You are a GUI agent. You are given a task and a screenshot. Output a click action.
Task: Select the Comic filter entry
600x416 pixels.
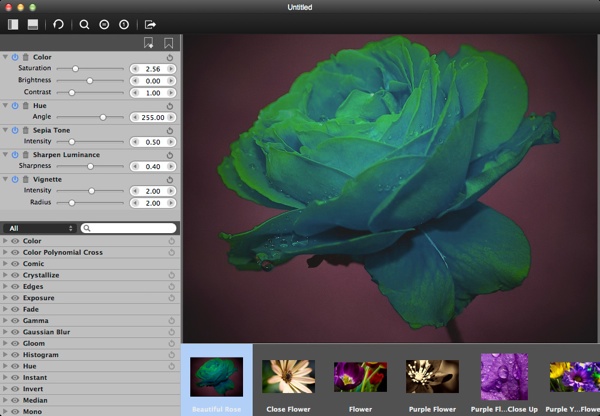33,263
